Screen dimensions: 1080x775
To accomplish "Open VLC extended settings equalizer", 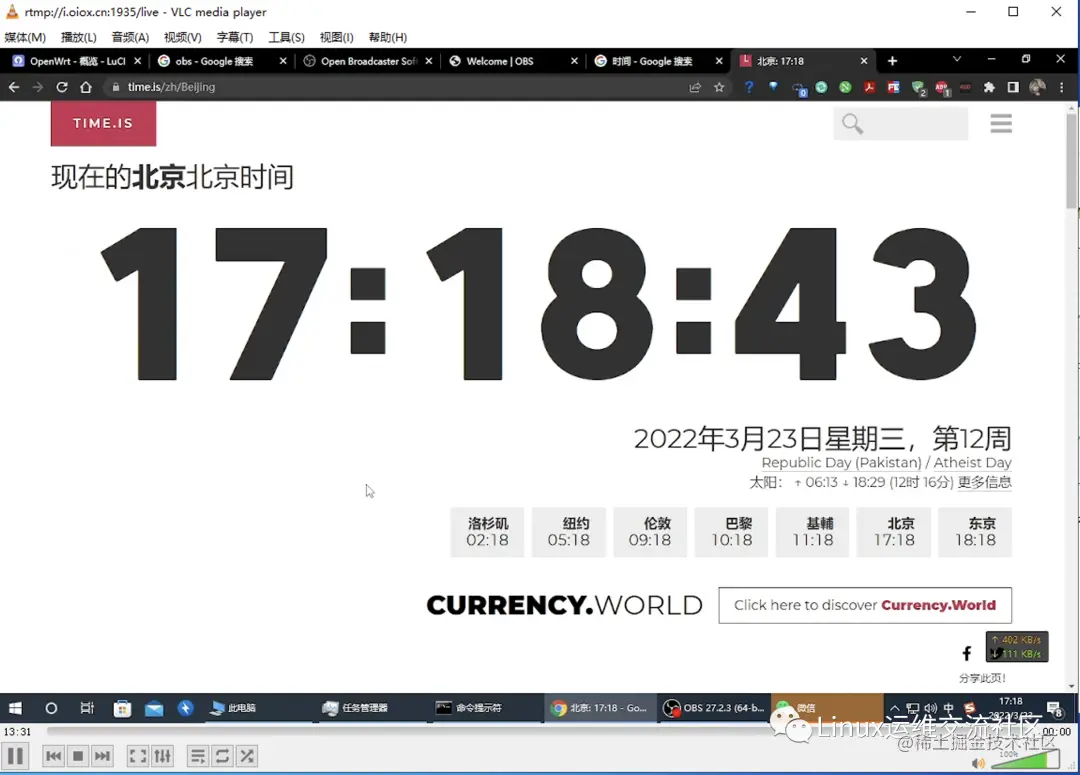I will click(x=163, y=756).
